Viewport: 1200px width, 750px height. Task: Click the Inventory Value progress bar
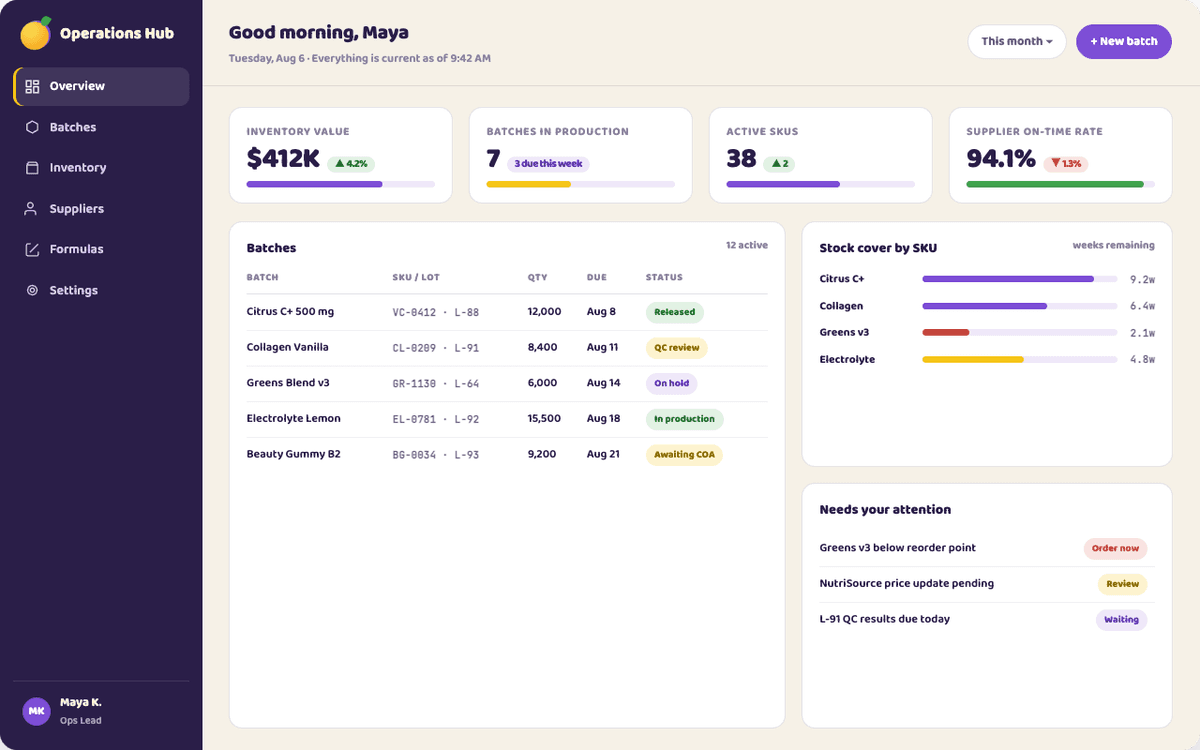341,184
